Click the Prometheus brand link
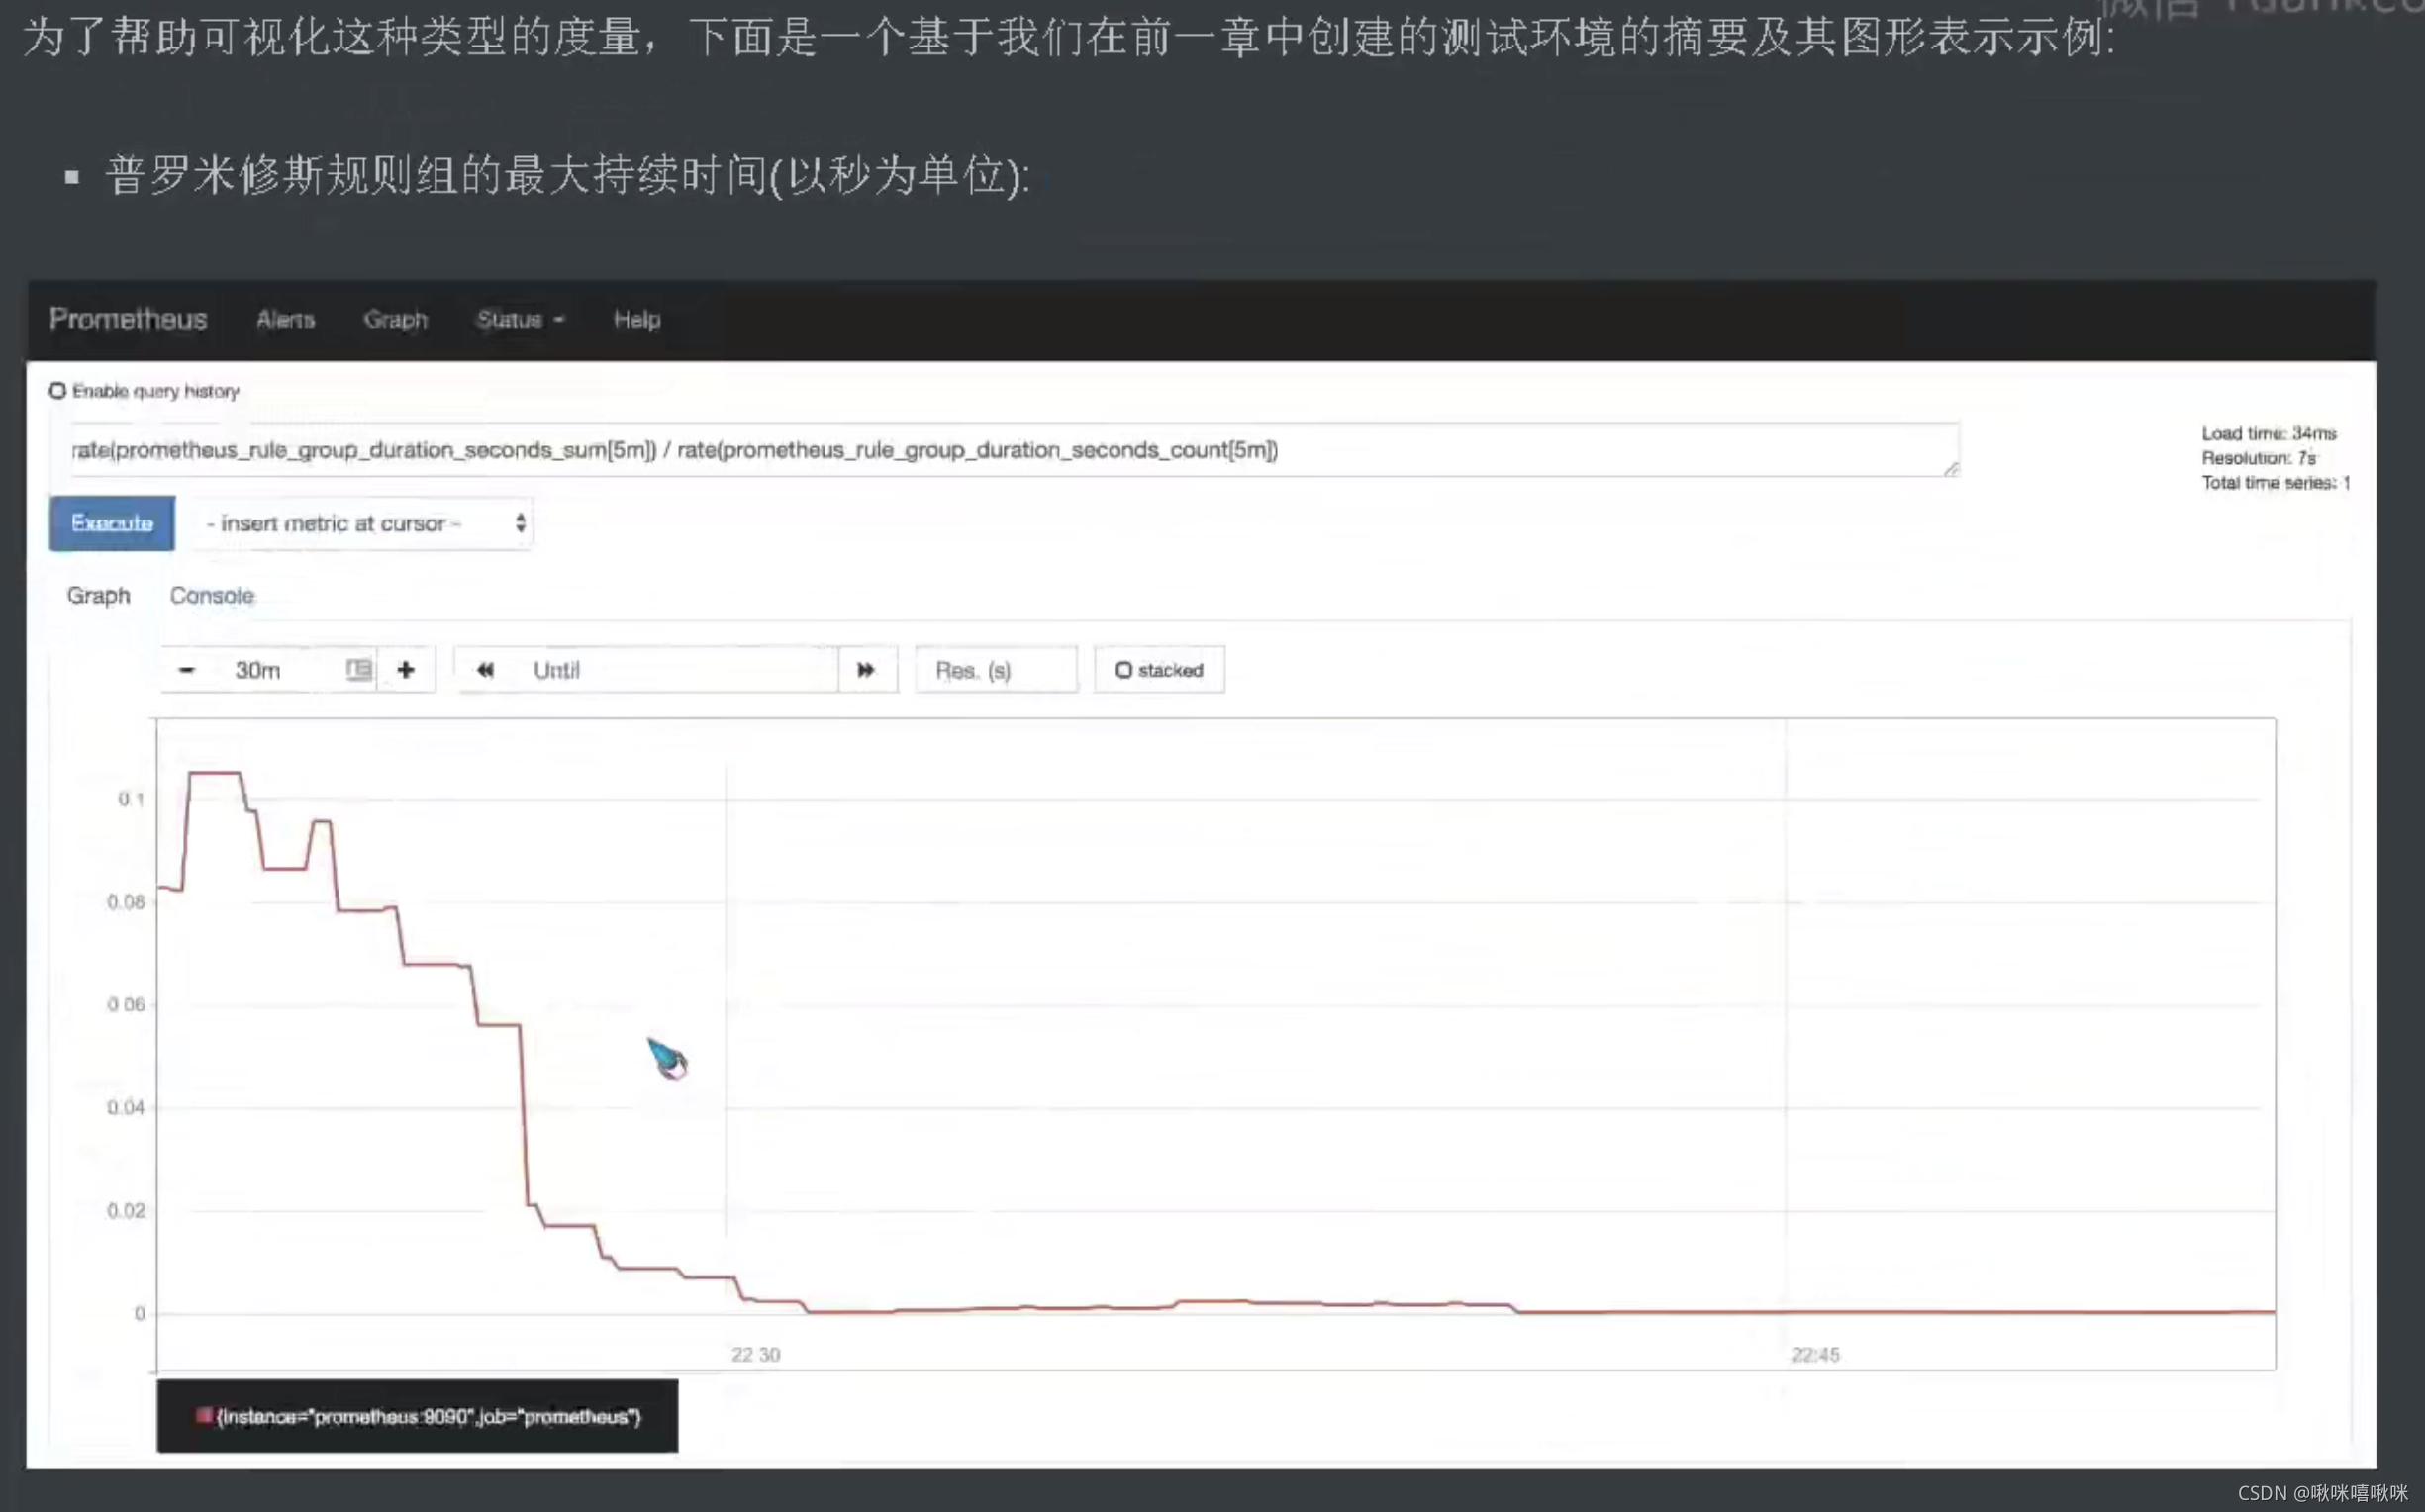This screenshot has height=1512, width=2425. [x=128, y=319]
